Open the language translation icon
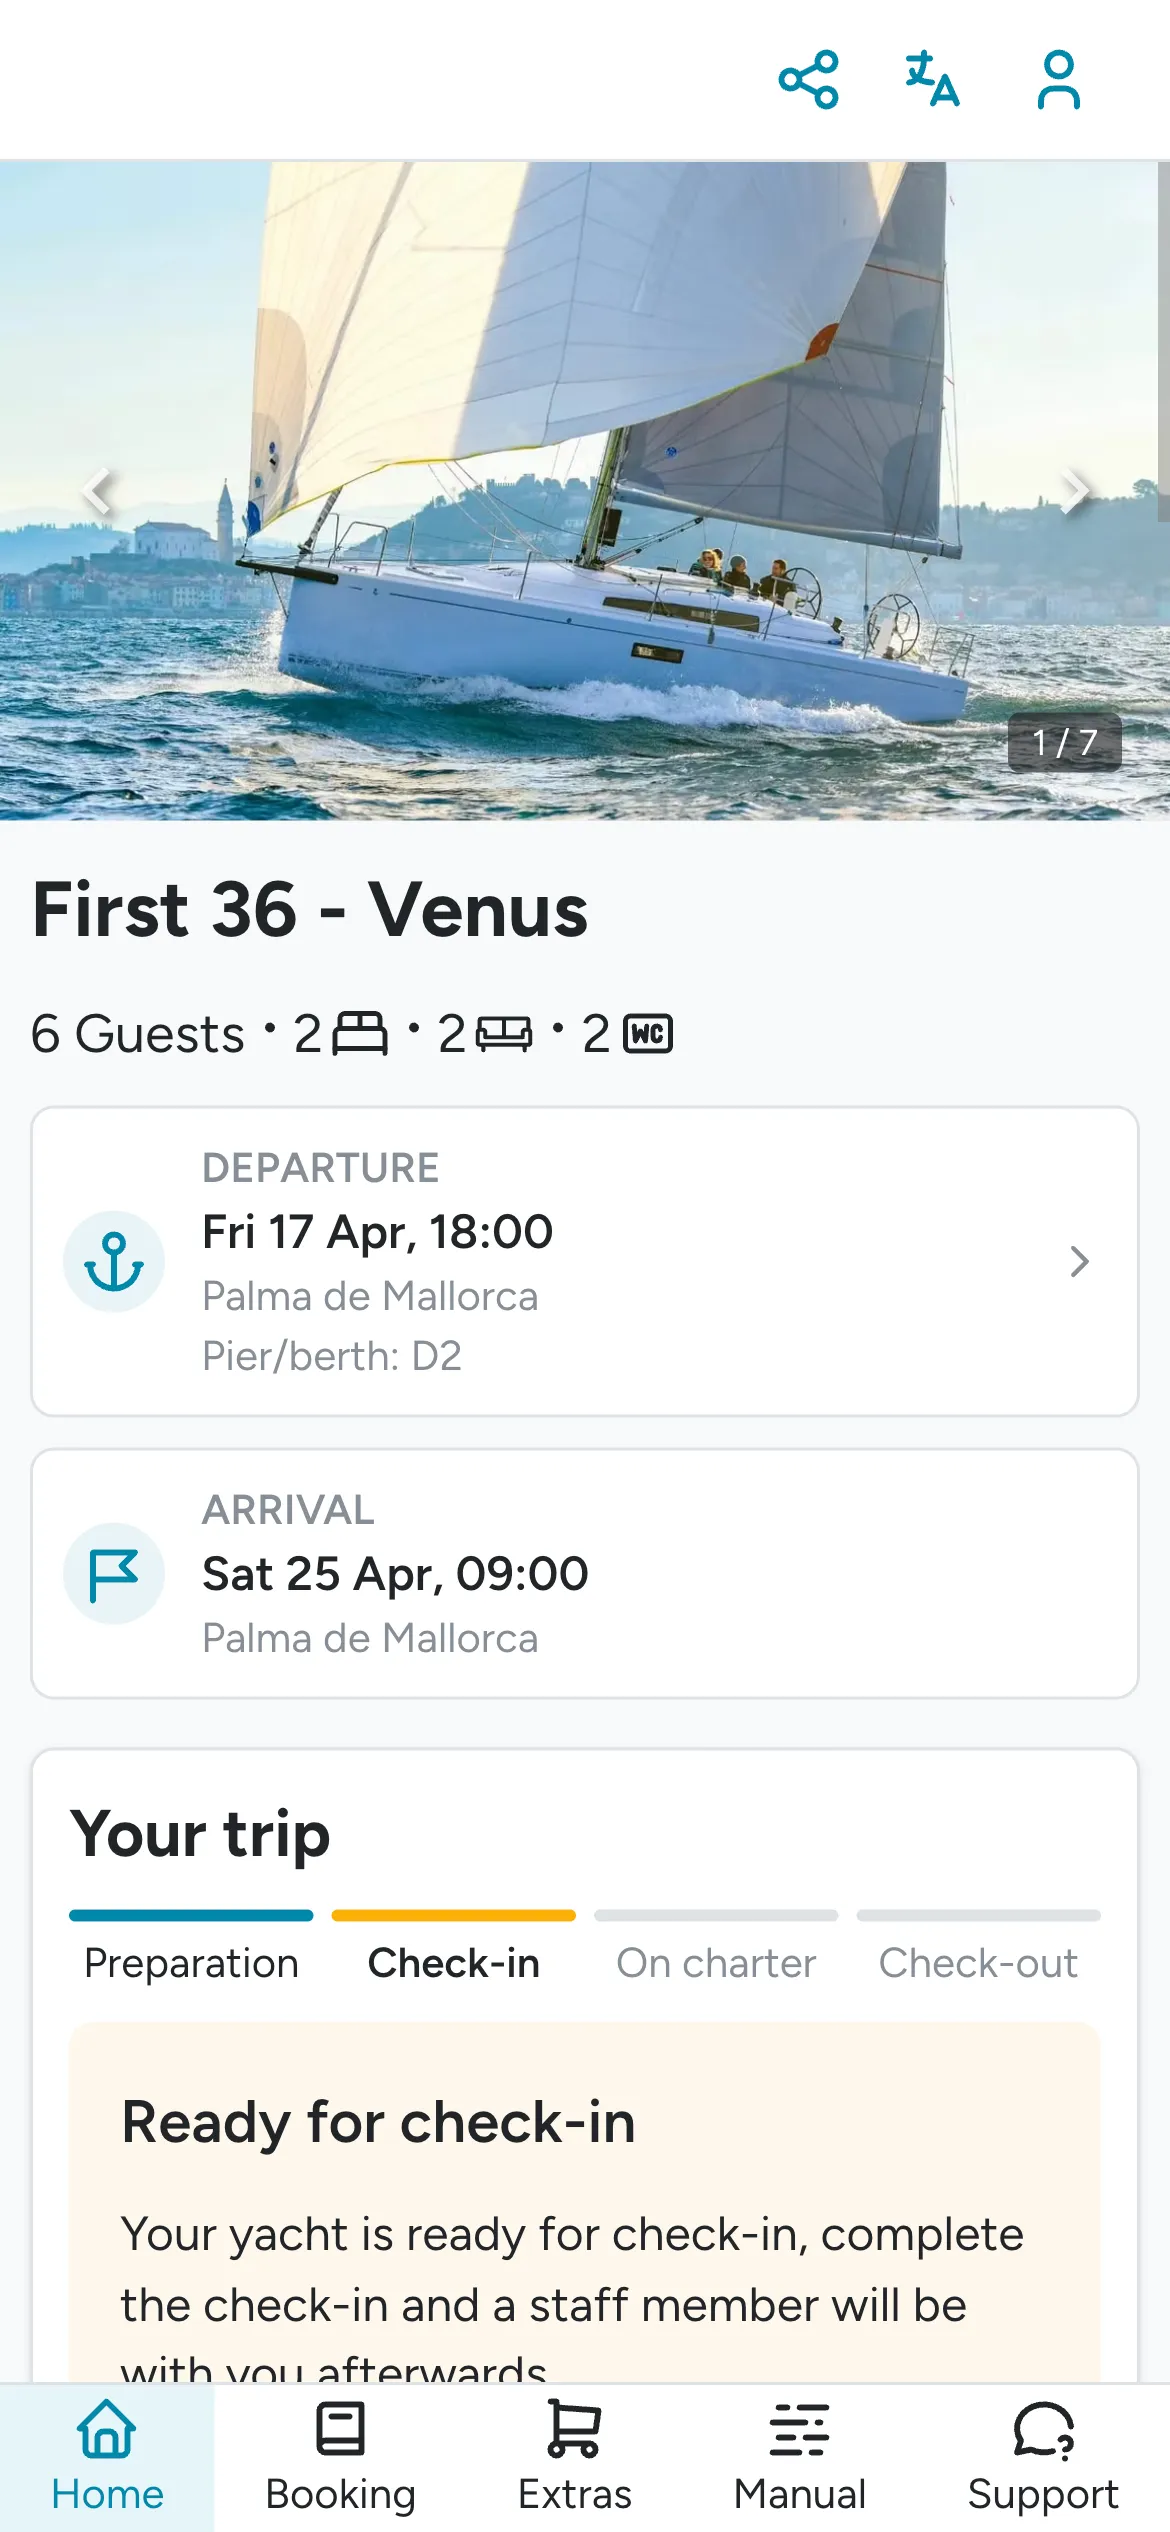Image resolution: width=1170 pixels, height=2532 pixels. (x=932, y=79)
